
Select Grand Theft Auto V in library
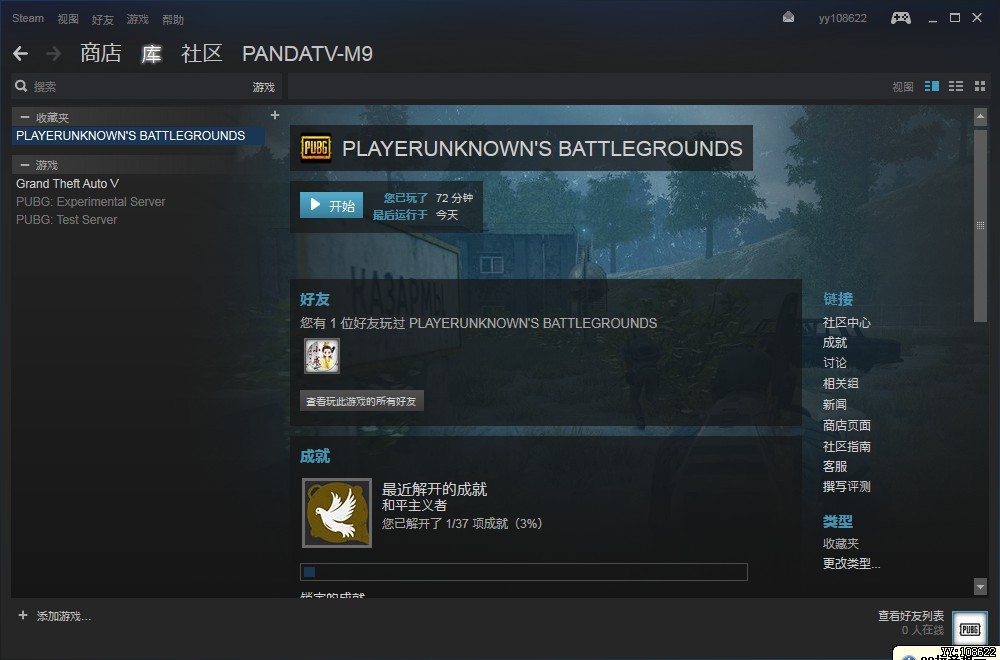pos(68,184)
